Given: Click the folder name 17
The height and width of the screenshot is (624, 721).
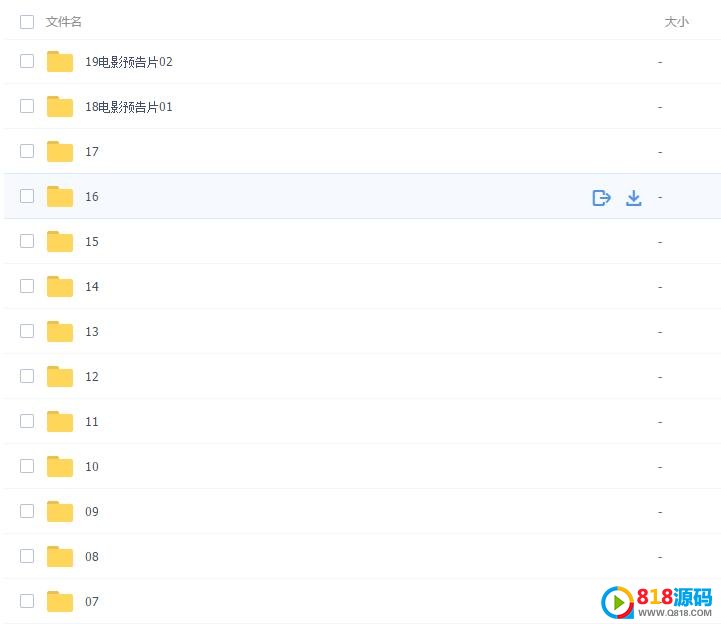Looking at the screenshot, I should click(92, 152).
